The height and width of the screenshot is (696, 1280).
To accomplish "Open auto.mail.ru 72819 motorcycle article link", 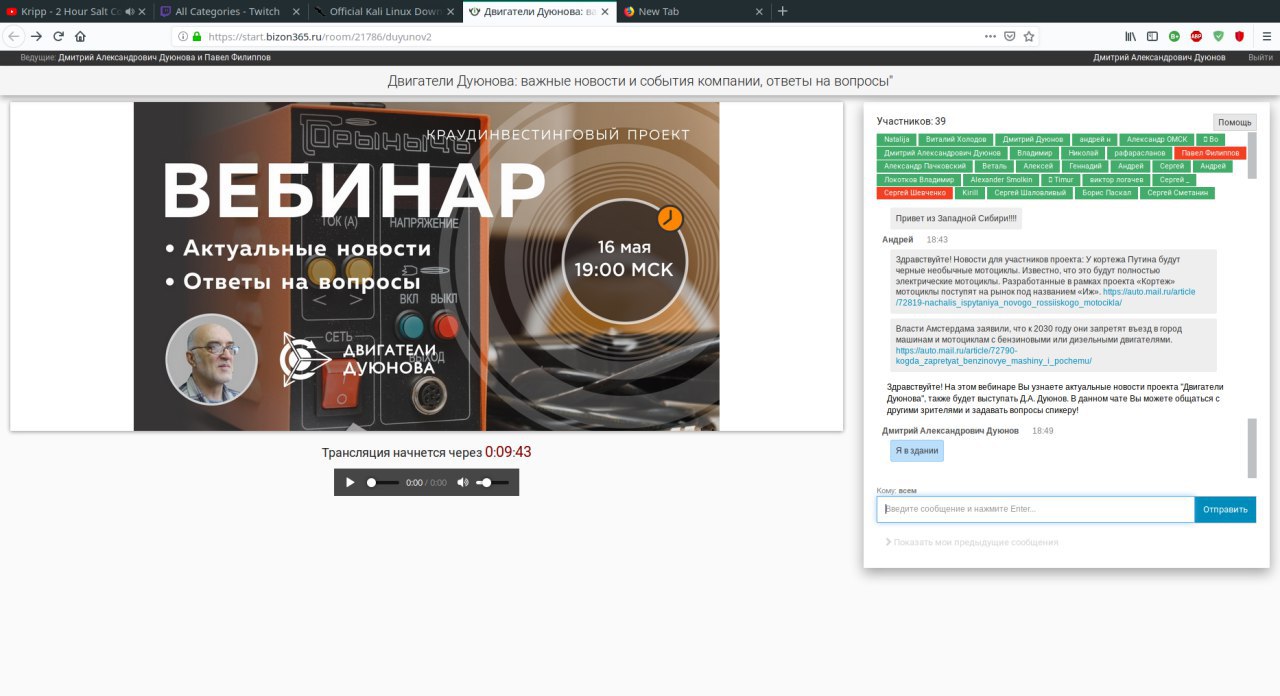I will click(1045, 297).
